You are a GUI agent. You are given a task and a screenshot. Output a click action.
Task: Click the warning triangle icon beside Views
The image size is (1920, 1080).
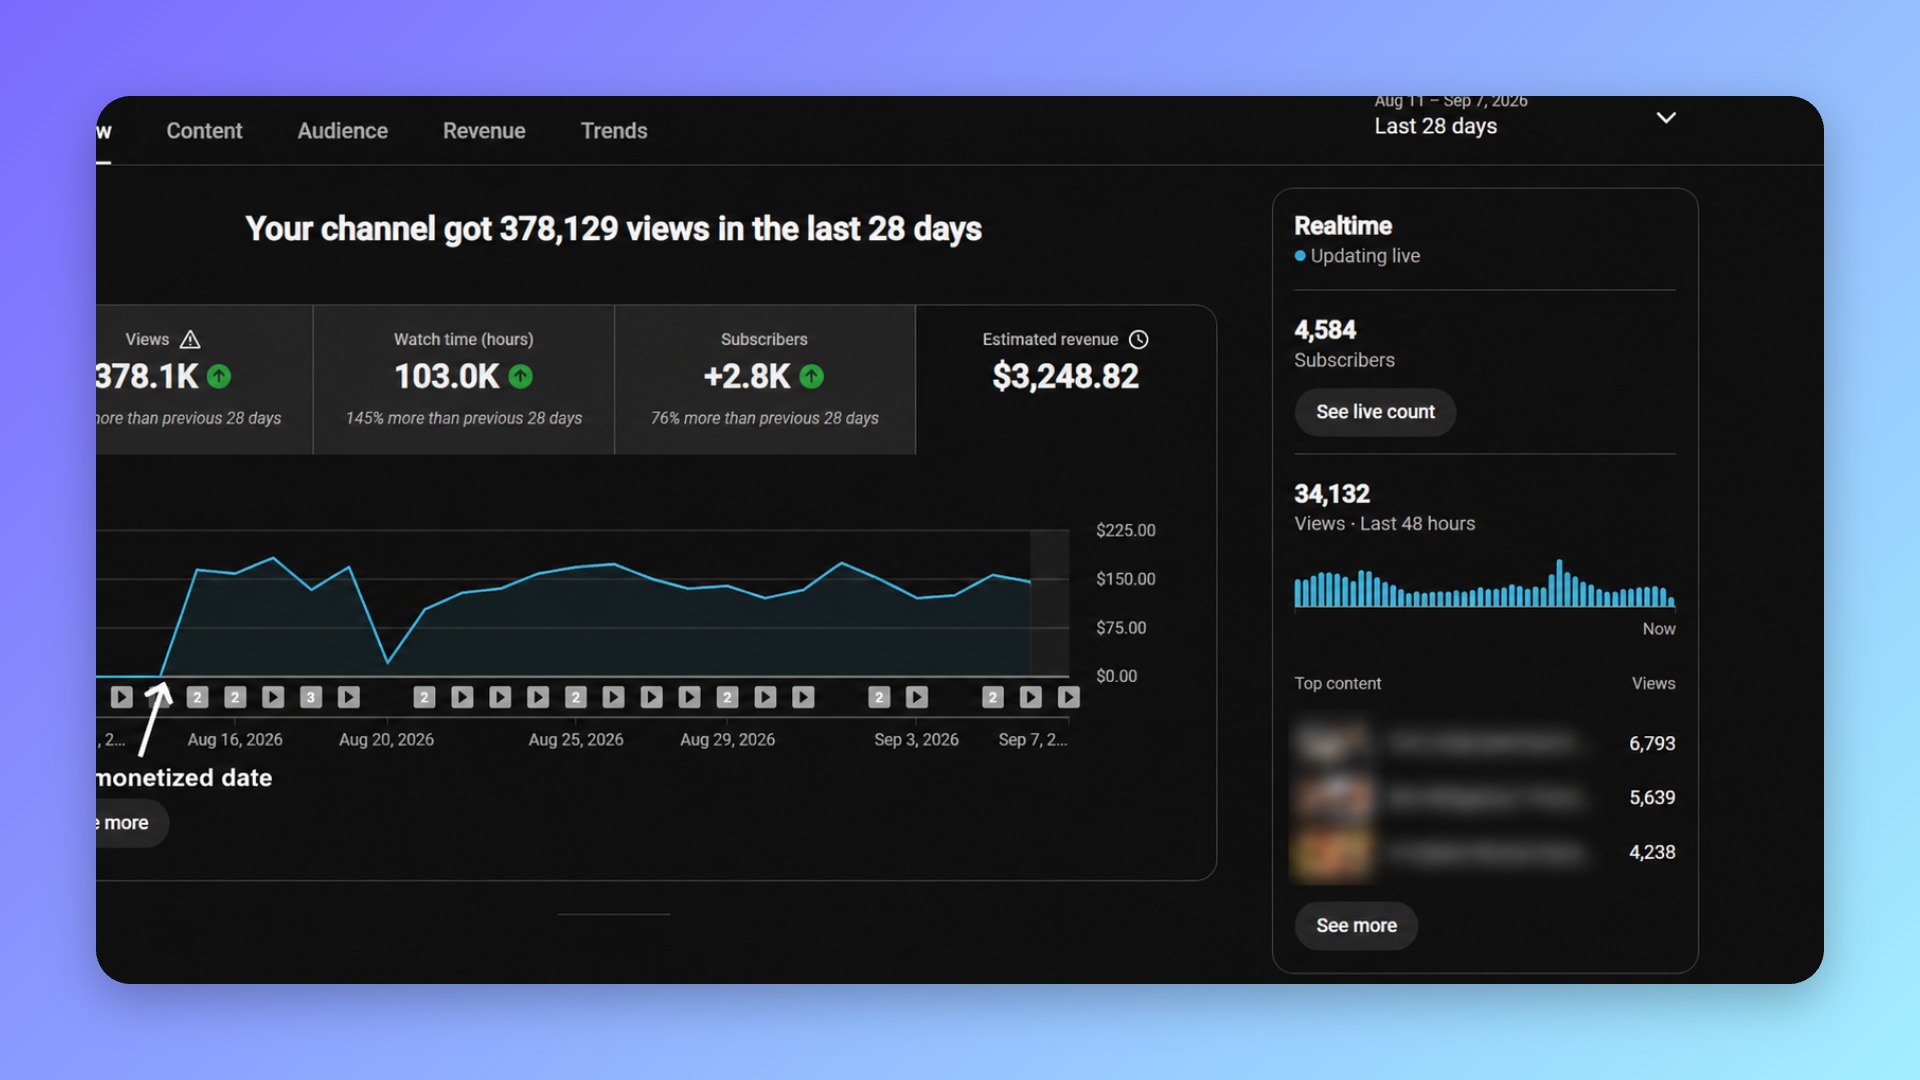190,339
